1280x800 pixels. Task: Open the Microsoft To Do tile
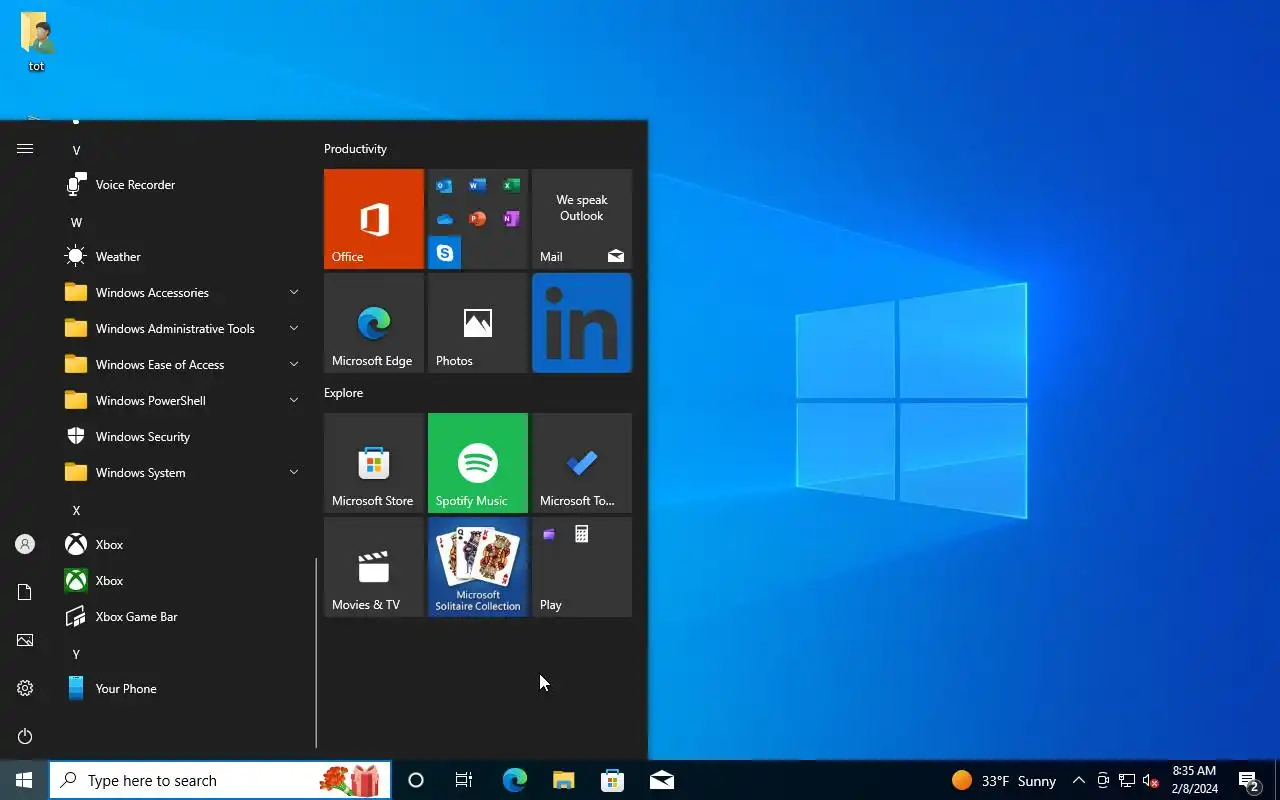(582, 463)
